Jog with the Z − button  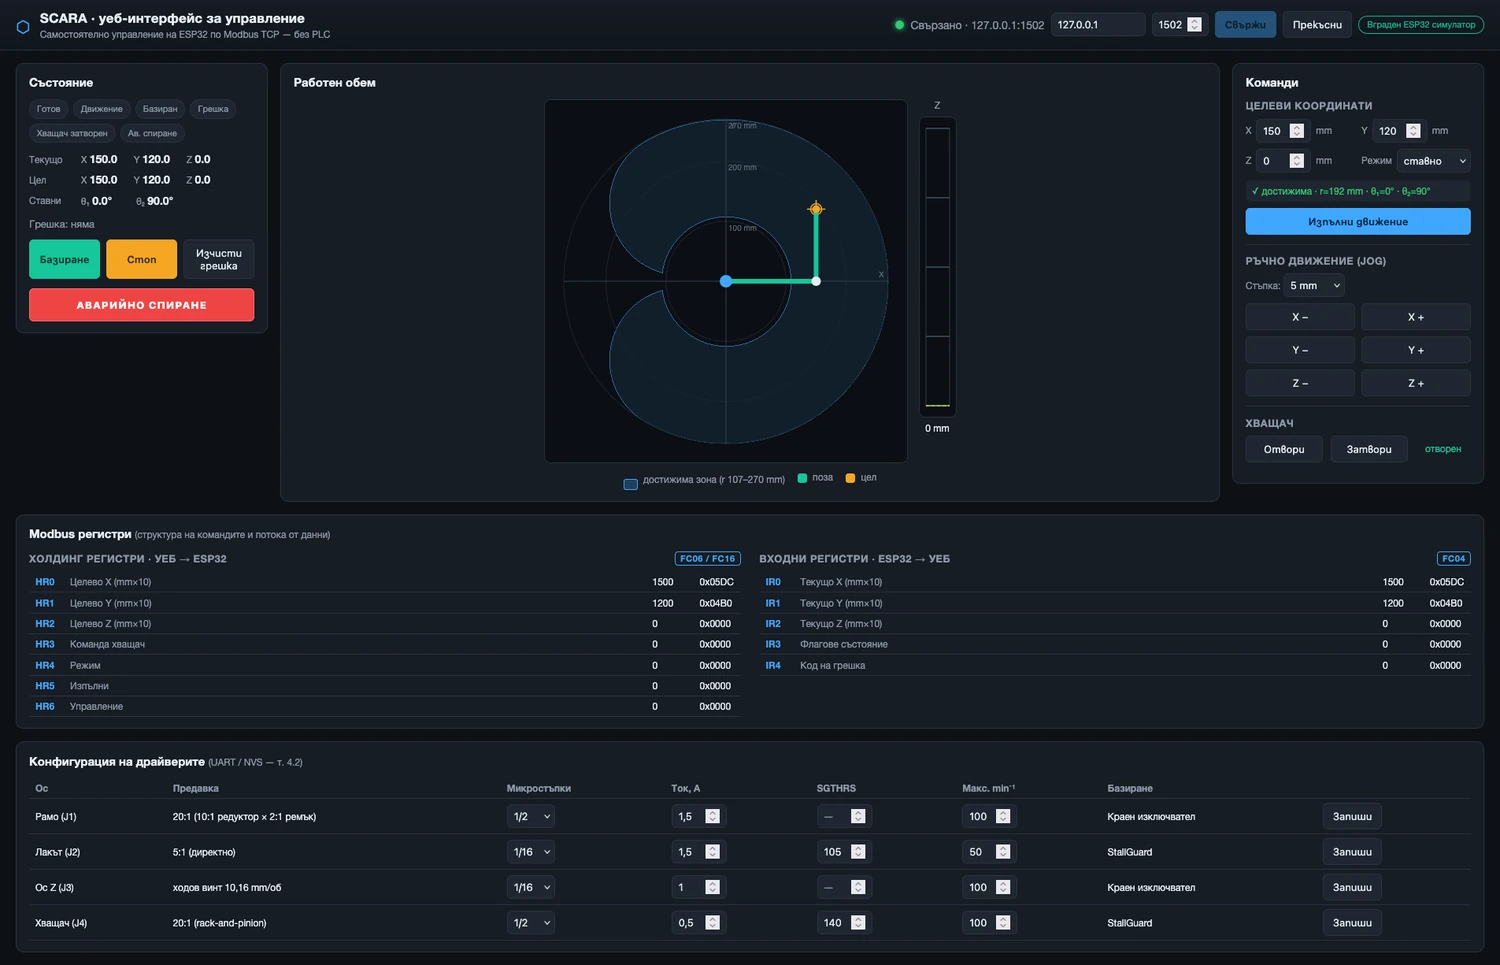[1300, 383]
